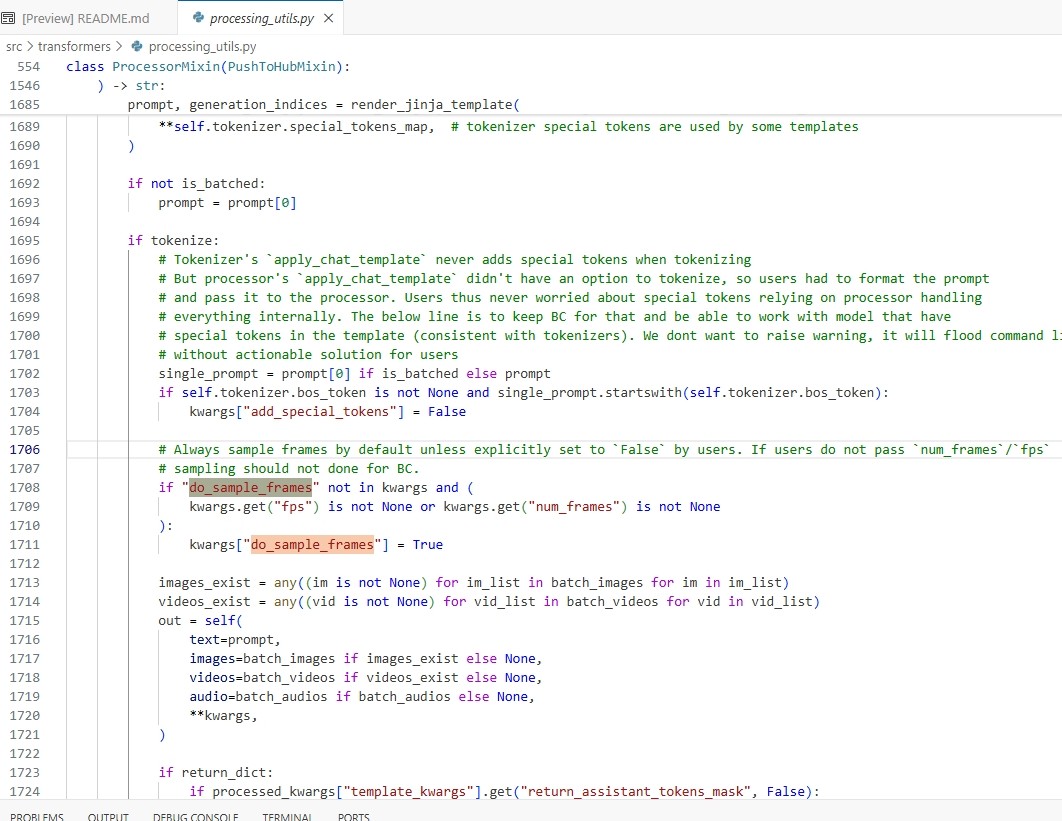The height and width of the screenshot is (821, 1062).
Task: Select the PORTS panel tab
Action: click(x=354, y=815)
